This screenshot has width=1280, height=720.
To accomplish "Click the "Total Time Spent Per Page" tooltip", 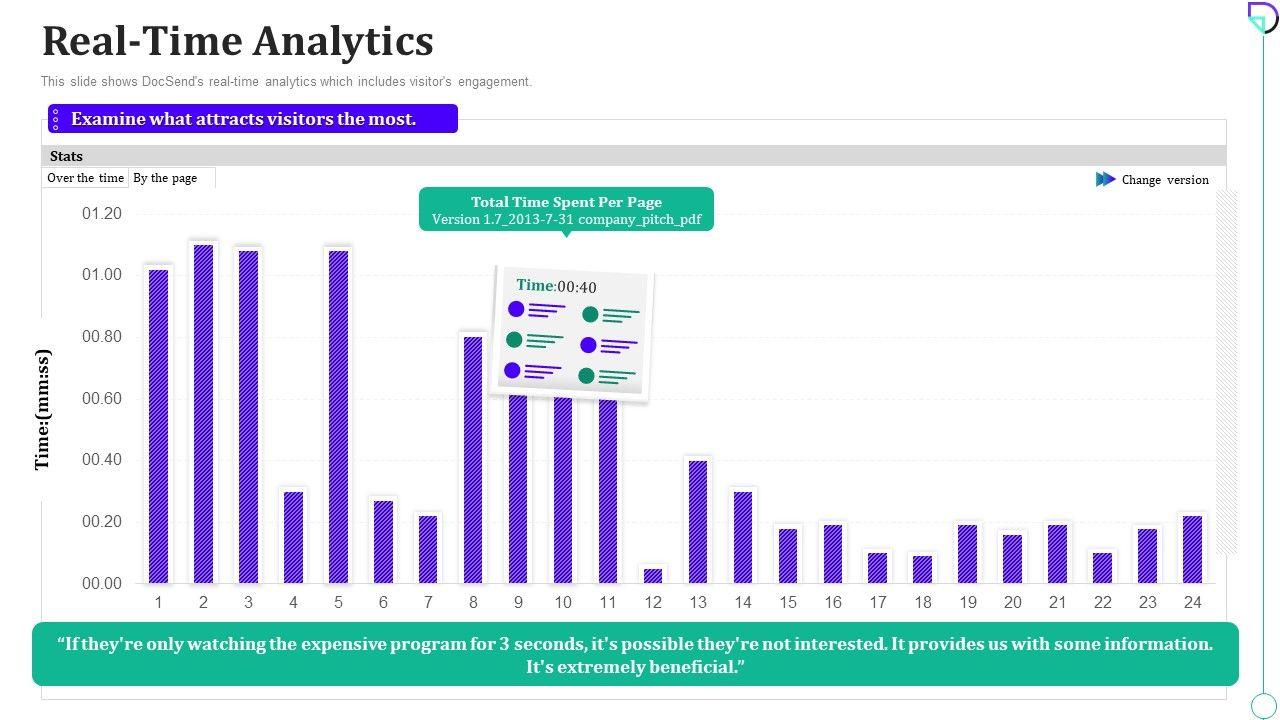I will tap(566, 209).
